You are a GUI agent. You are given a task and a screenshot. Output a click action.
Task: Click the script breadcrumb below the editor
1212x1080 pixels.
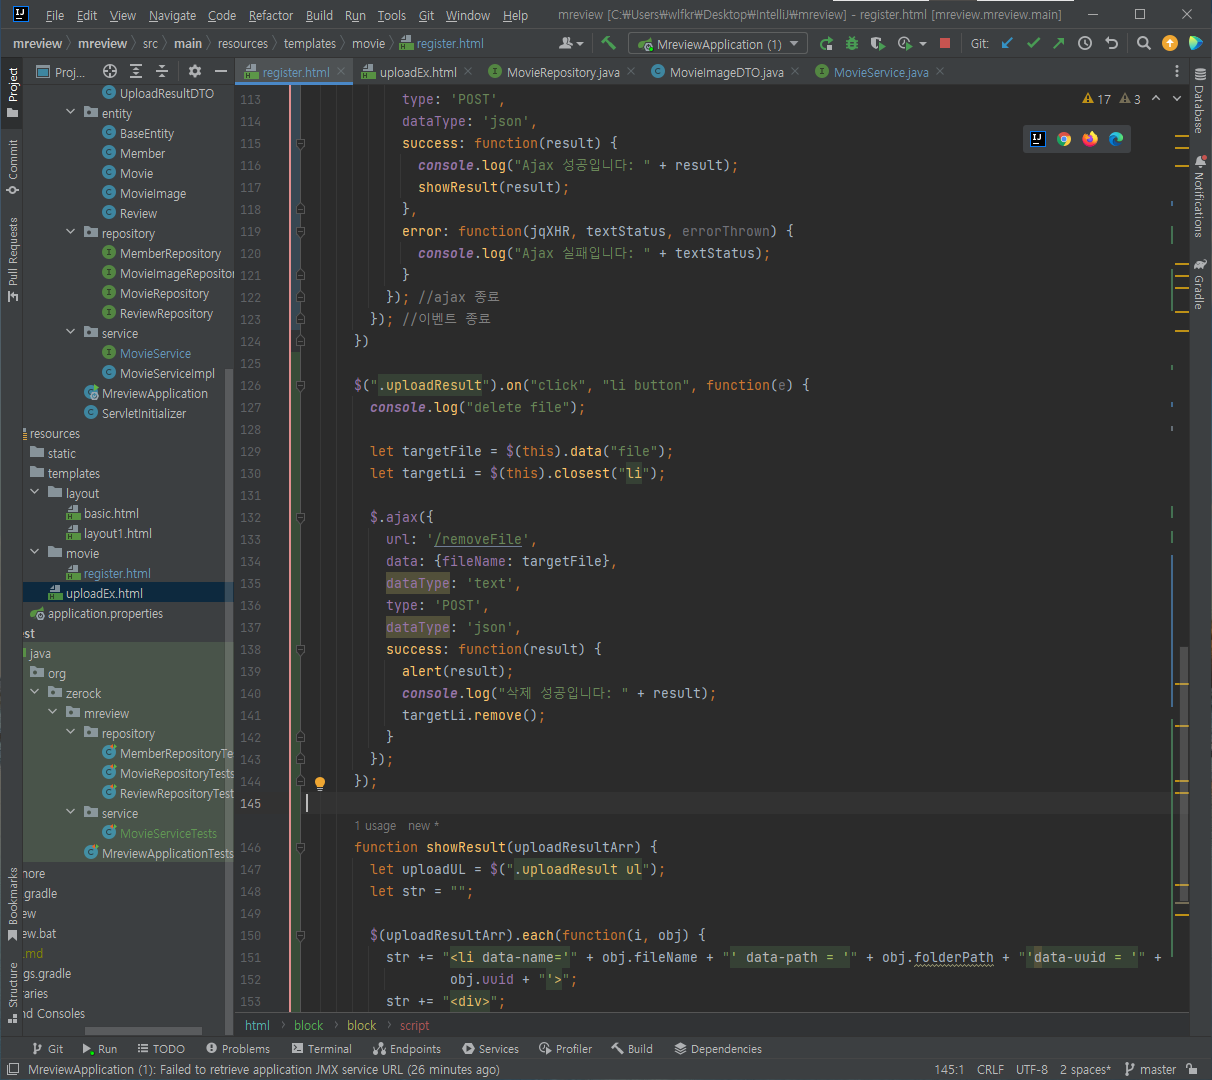tap(414, 1025)
